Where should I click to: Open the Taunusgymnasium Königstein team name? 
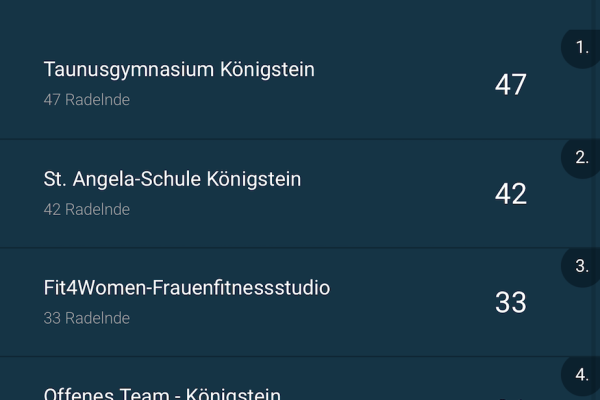(179, 70)
